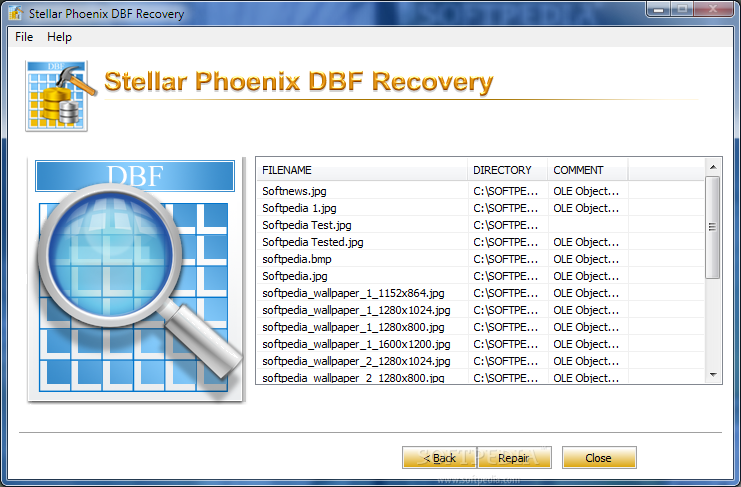Viewport: 741px width, 487px height.
Task: Open the File menu
Action: pos(24,37)
